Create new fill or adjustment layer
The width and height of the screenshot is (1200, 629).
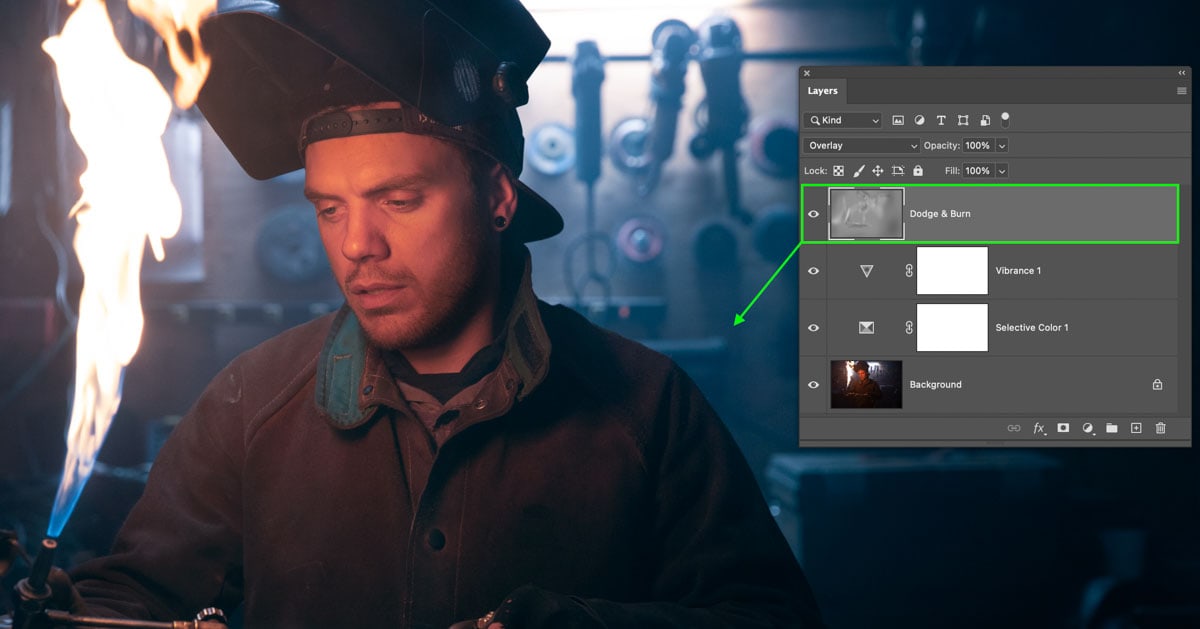(1088, 428)
